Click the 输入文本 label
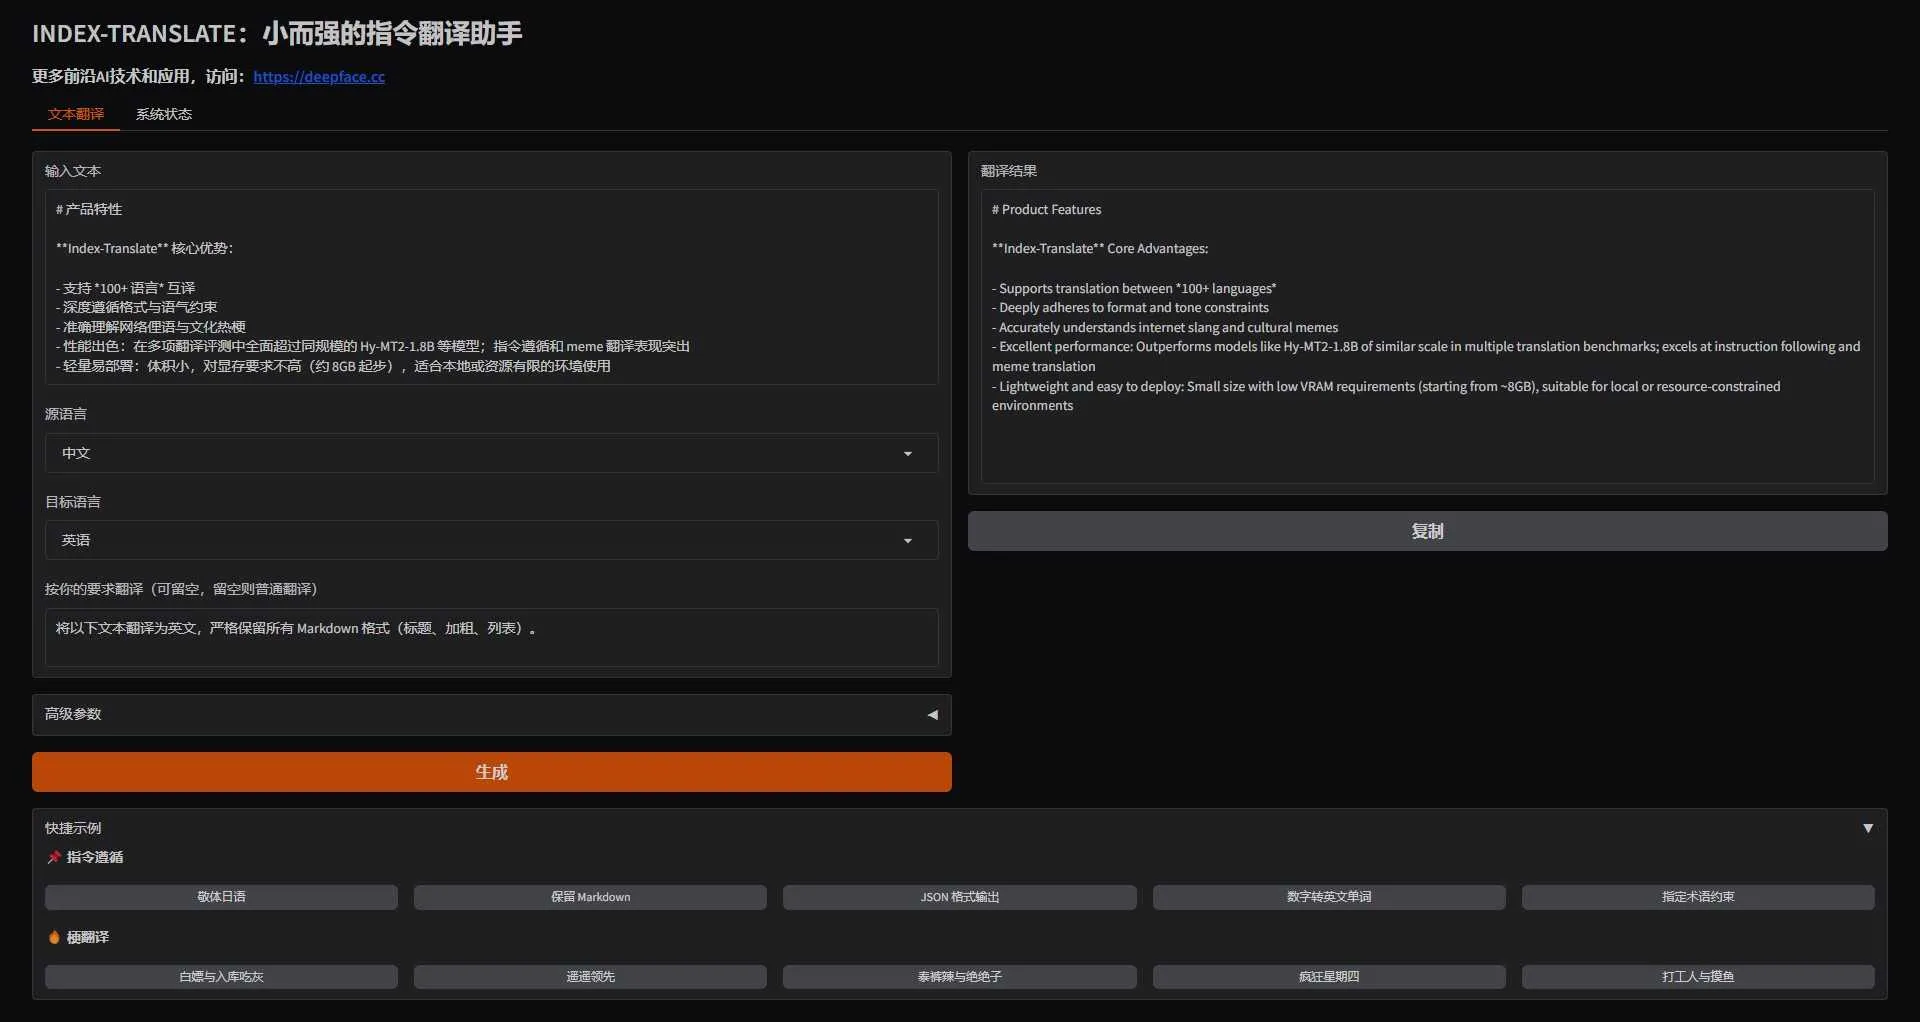This screenshot has height=1022, width=1920. coord(73,171)
